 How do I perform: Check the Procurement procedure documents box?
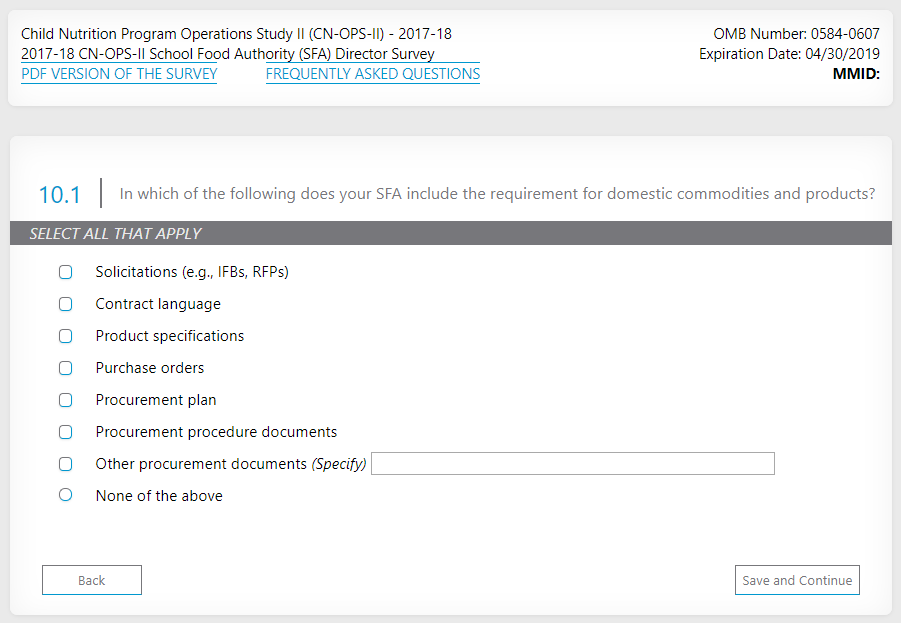point(66,432)
